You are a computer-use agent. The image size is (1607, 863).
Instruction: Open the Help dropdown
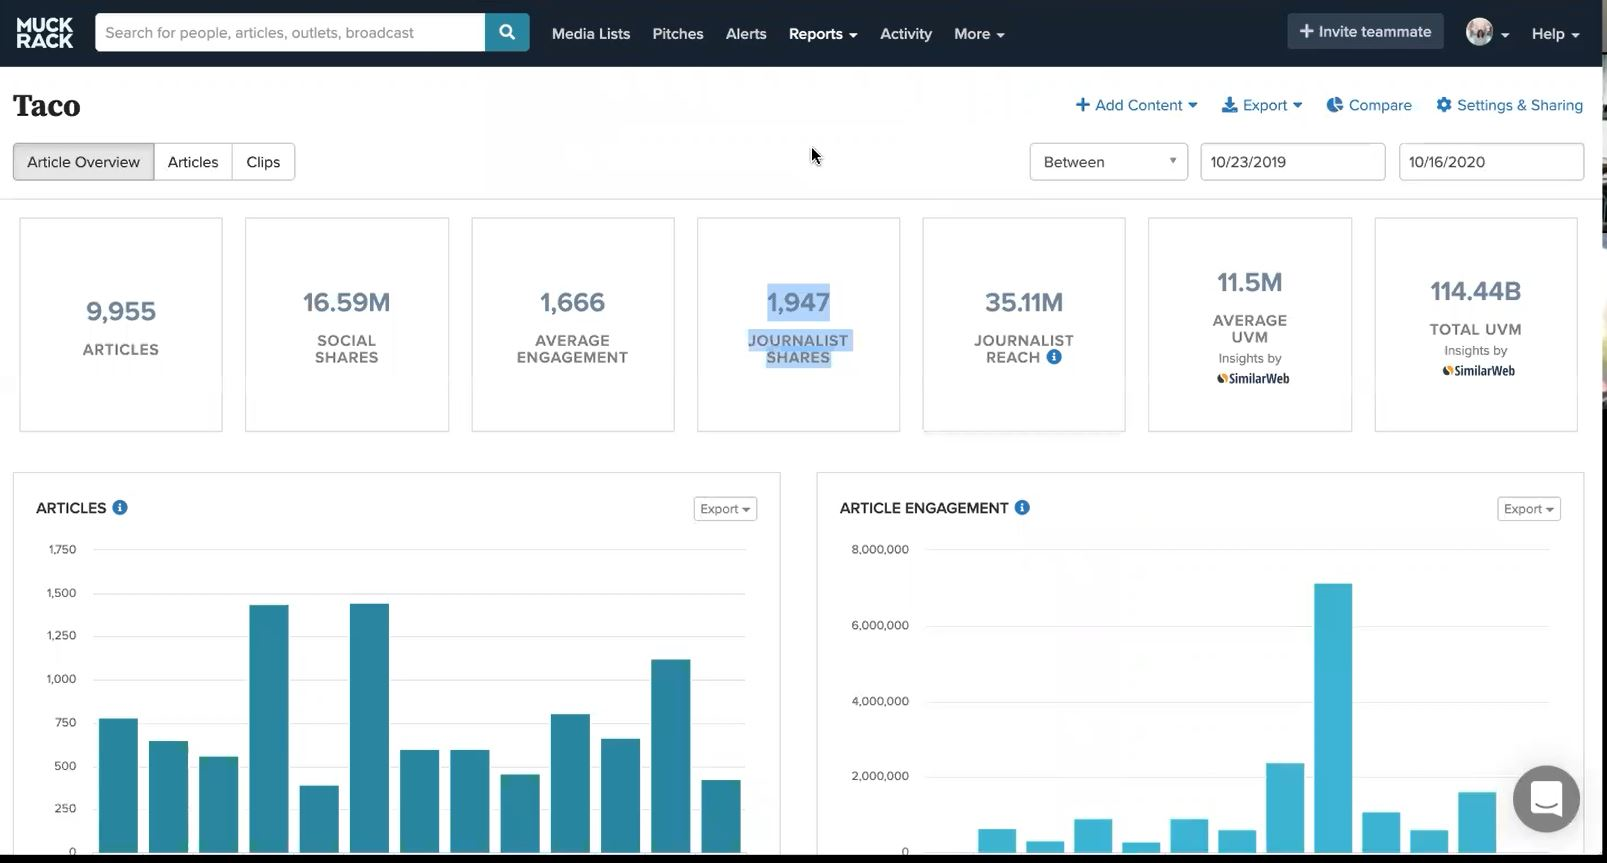tap(1555, 33)
